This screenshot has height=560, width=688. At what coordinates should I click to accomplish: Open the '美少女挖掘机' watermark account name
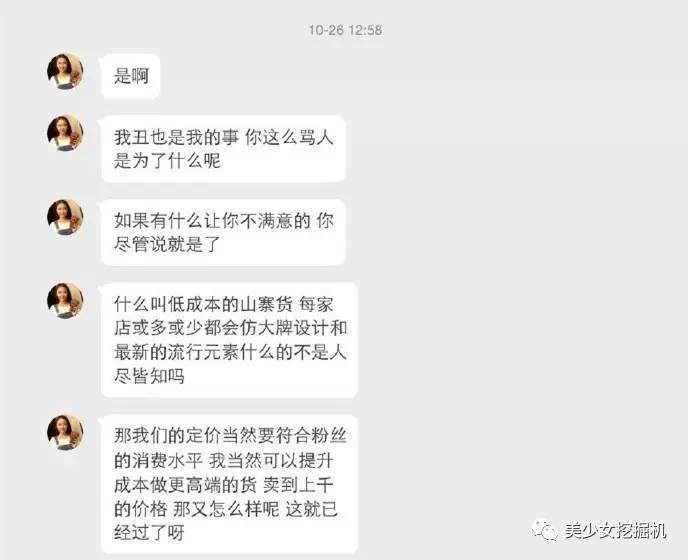[x=615, y=531]
